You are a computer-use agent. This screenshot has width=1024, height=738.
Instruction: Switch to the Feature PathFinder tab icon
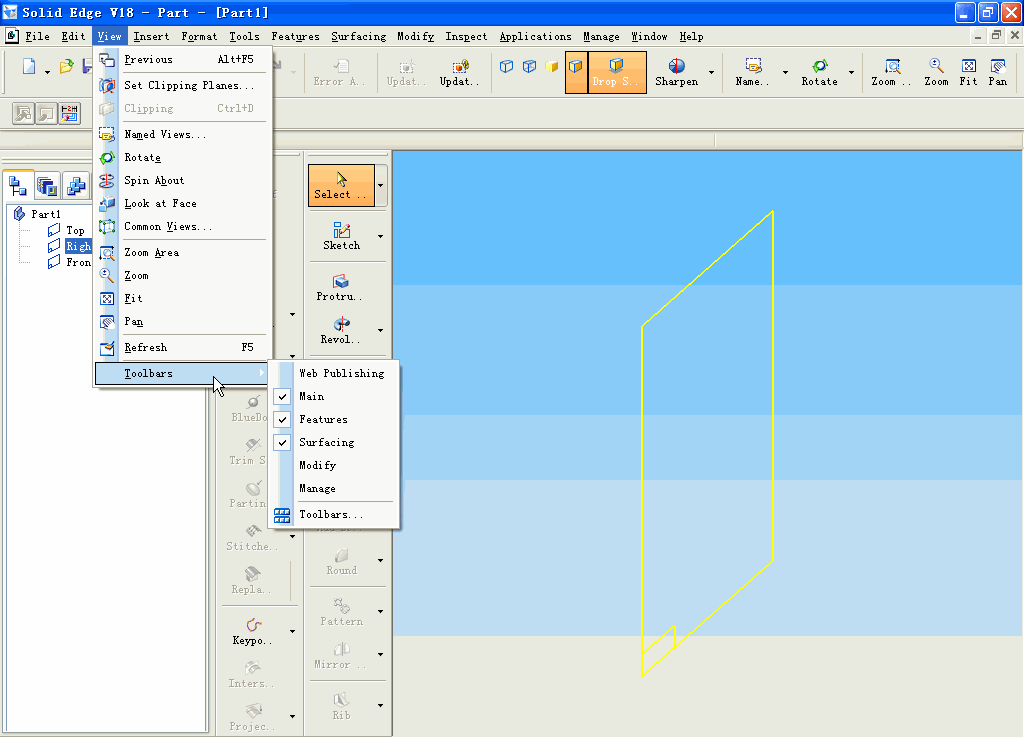[18, 186]
